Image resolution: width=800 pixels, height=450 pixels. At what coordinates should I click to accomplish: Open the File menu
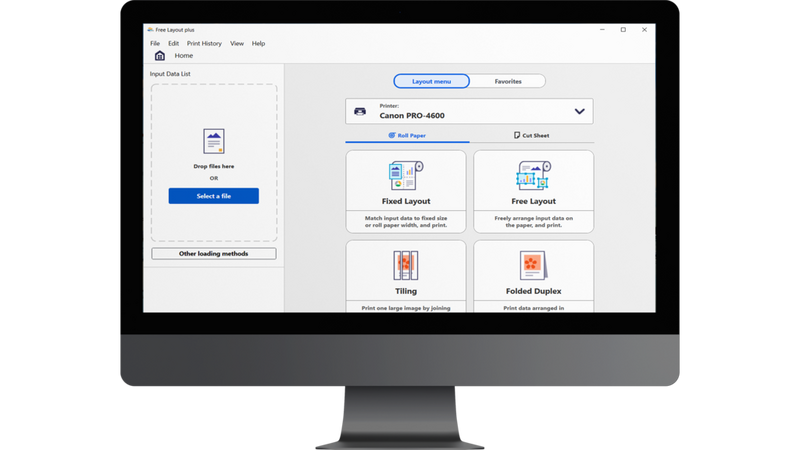(155, 44)
